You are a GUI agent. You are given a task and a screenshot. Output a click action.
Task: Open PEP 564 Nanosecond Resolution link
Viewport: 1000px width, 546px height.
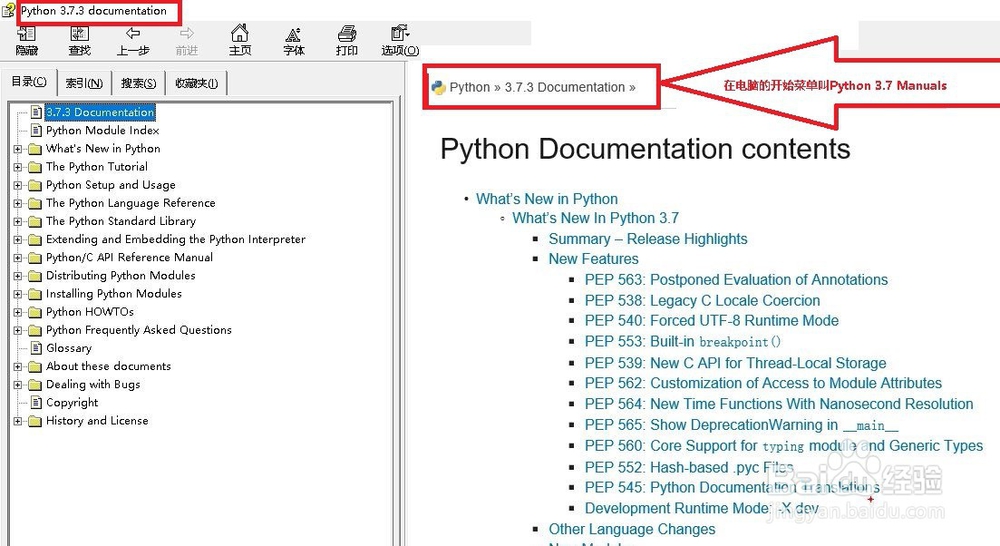point(779,404)
